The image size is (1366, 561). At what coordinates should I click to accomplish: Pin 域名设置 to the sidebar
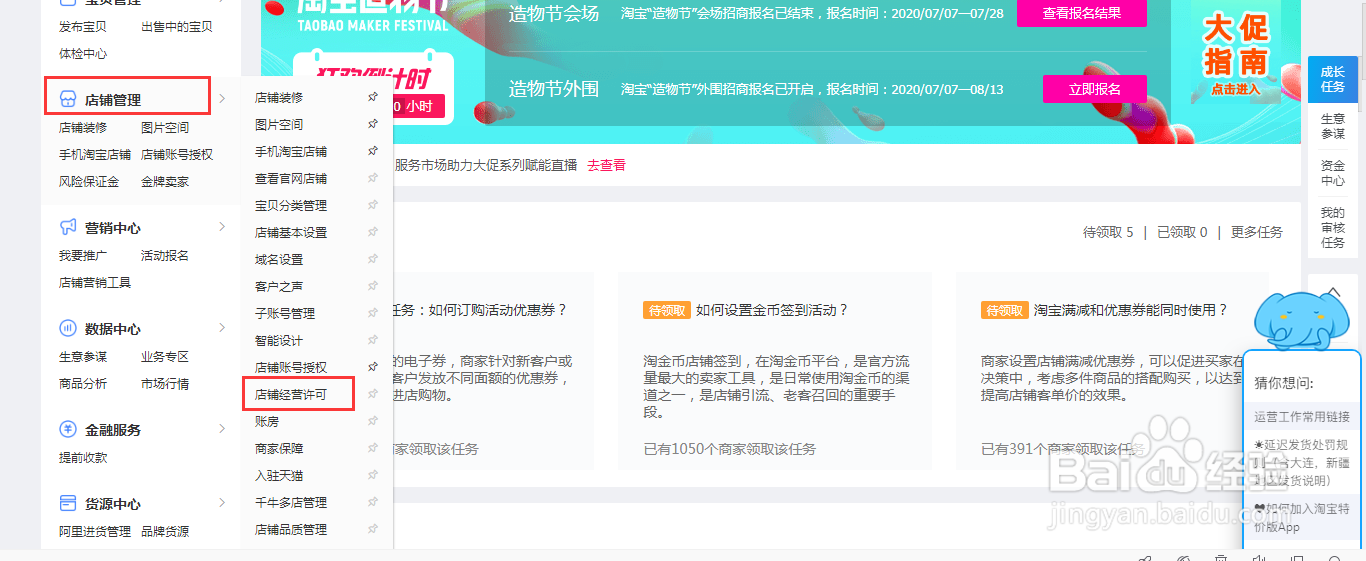(x=373, y=259)
